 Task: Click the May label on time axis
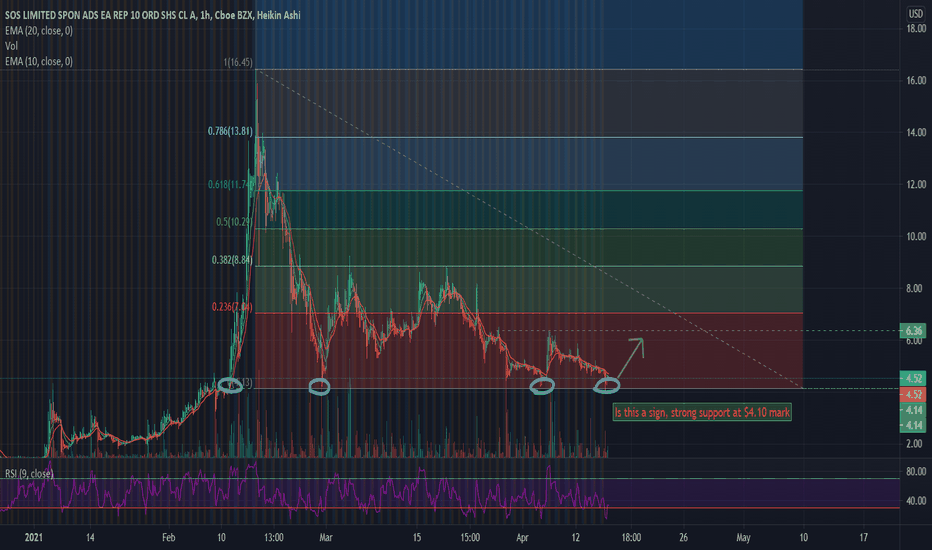pyautogui.click(x=743, y=538)
